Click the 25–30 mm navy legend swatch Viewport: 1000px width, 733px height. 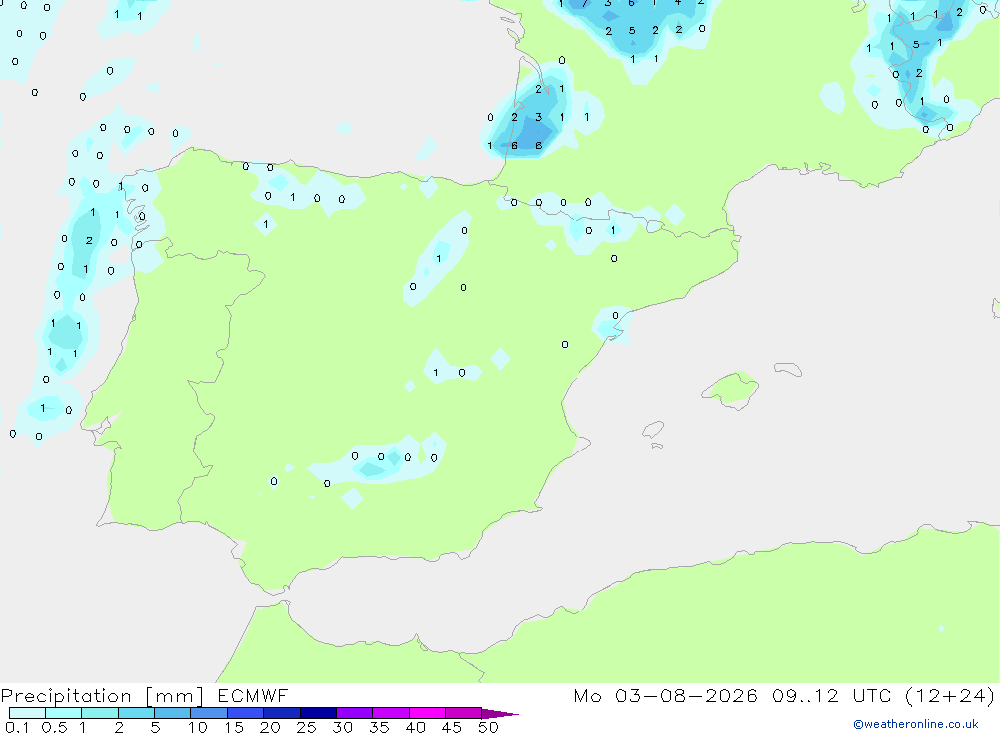click(318, 713)
